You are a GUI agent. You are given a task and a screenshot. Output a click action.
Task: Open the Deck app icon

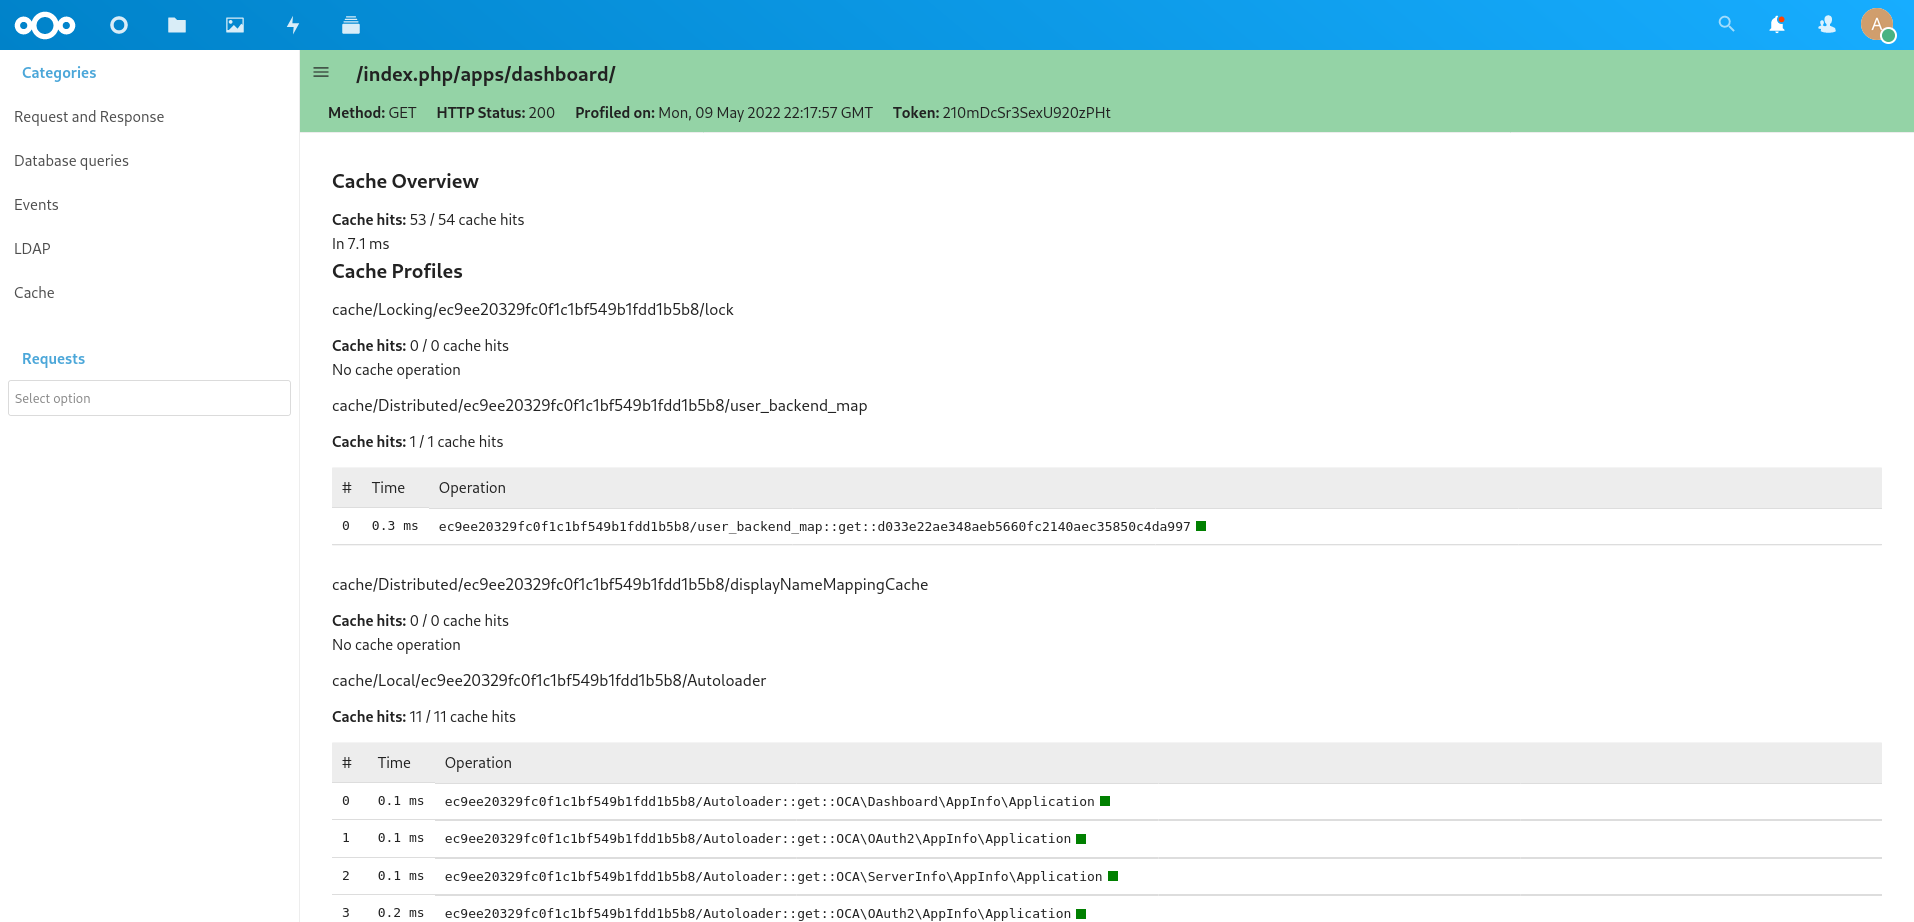(x=350, y=24)
